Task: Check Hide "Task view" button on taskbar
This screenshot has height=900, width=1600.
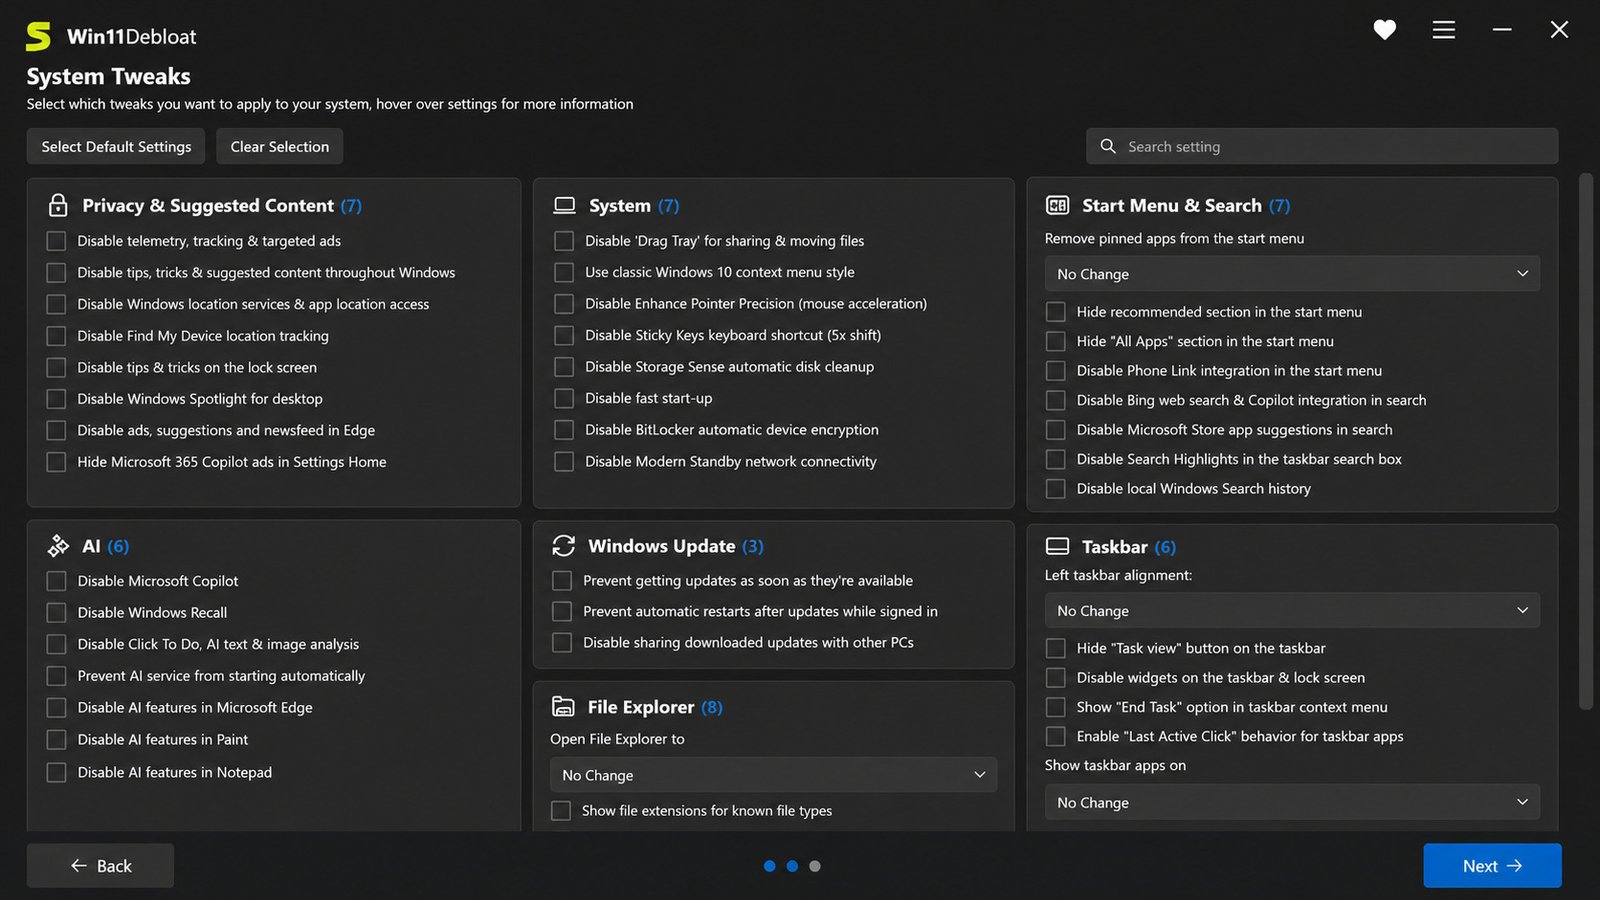Action: click(1055, 648)
